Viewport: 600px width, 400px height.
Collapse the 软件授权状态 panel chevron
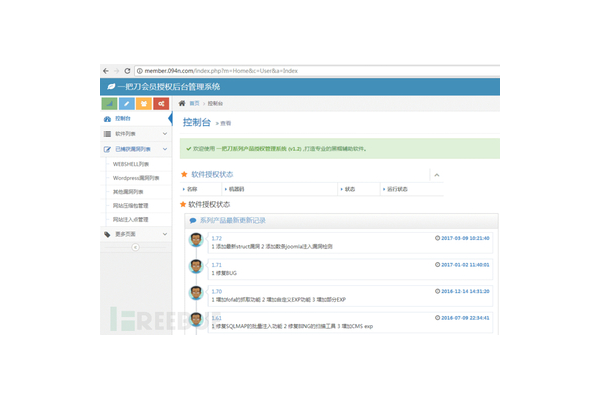point(437,175)
